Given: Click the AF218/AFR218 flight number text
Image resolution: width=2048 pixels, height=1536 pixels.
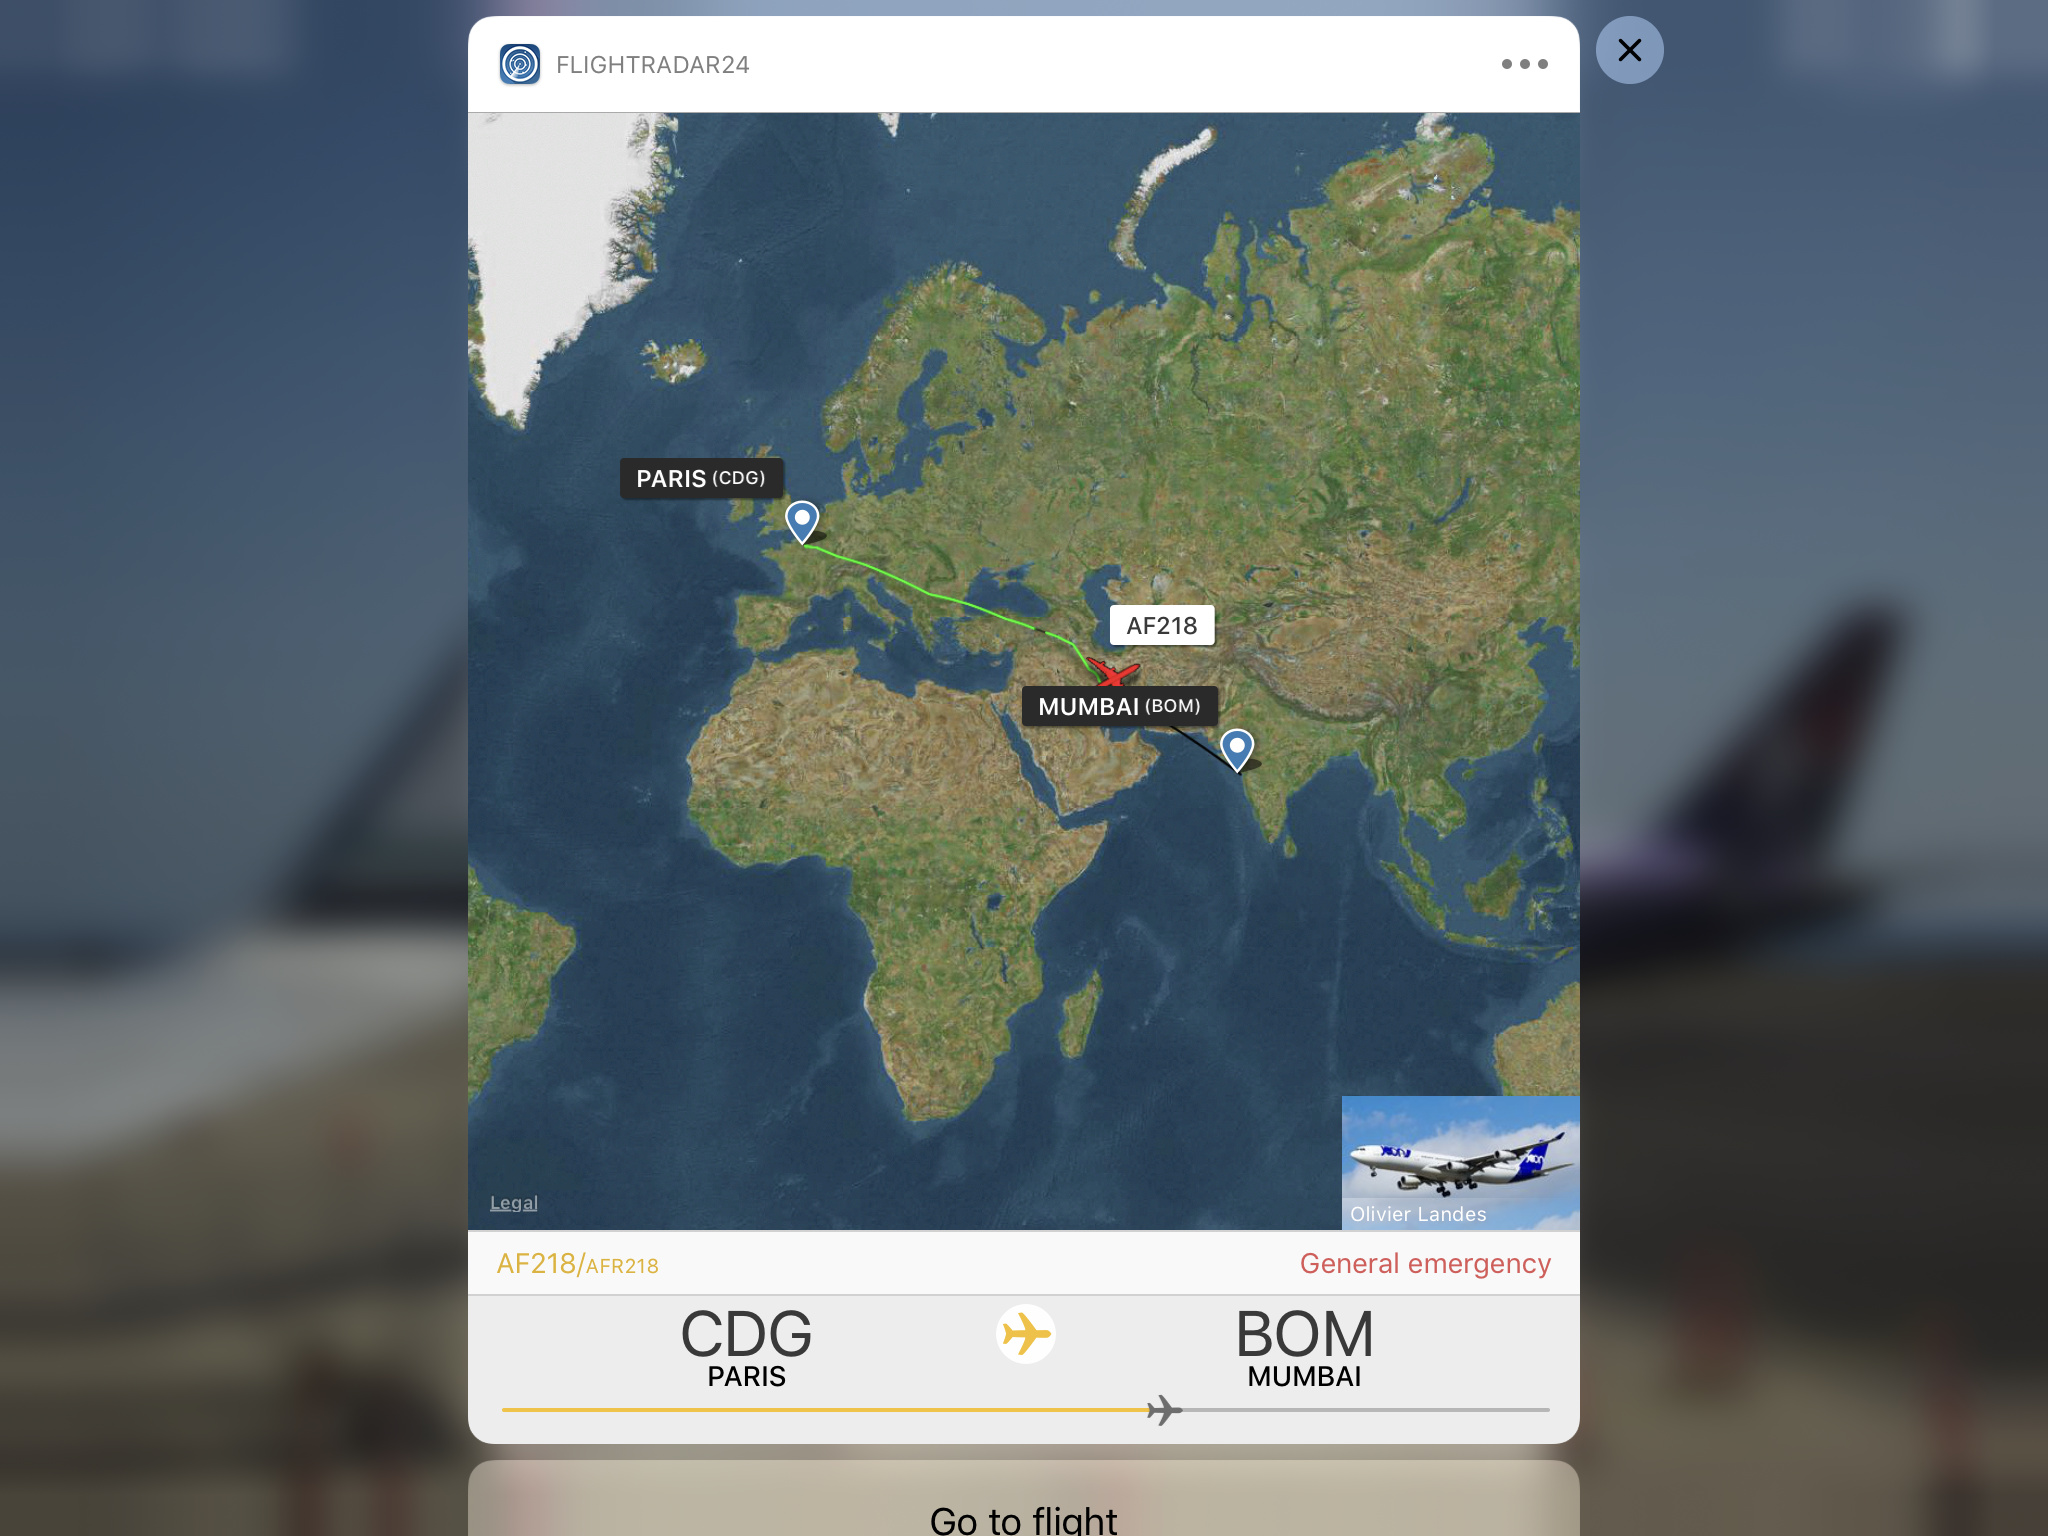Looking at the screenshot, I should click(578, 1265).
